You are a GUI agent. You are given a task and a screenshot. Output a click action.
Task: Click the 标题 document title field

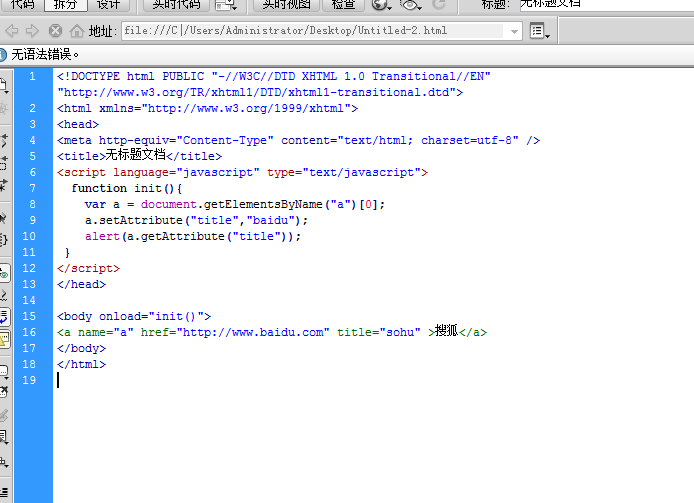coord(606,4)
